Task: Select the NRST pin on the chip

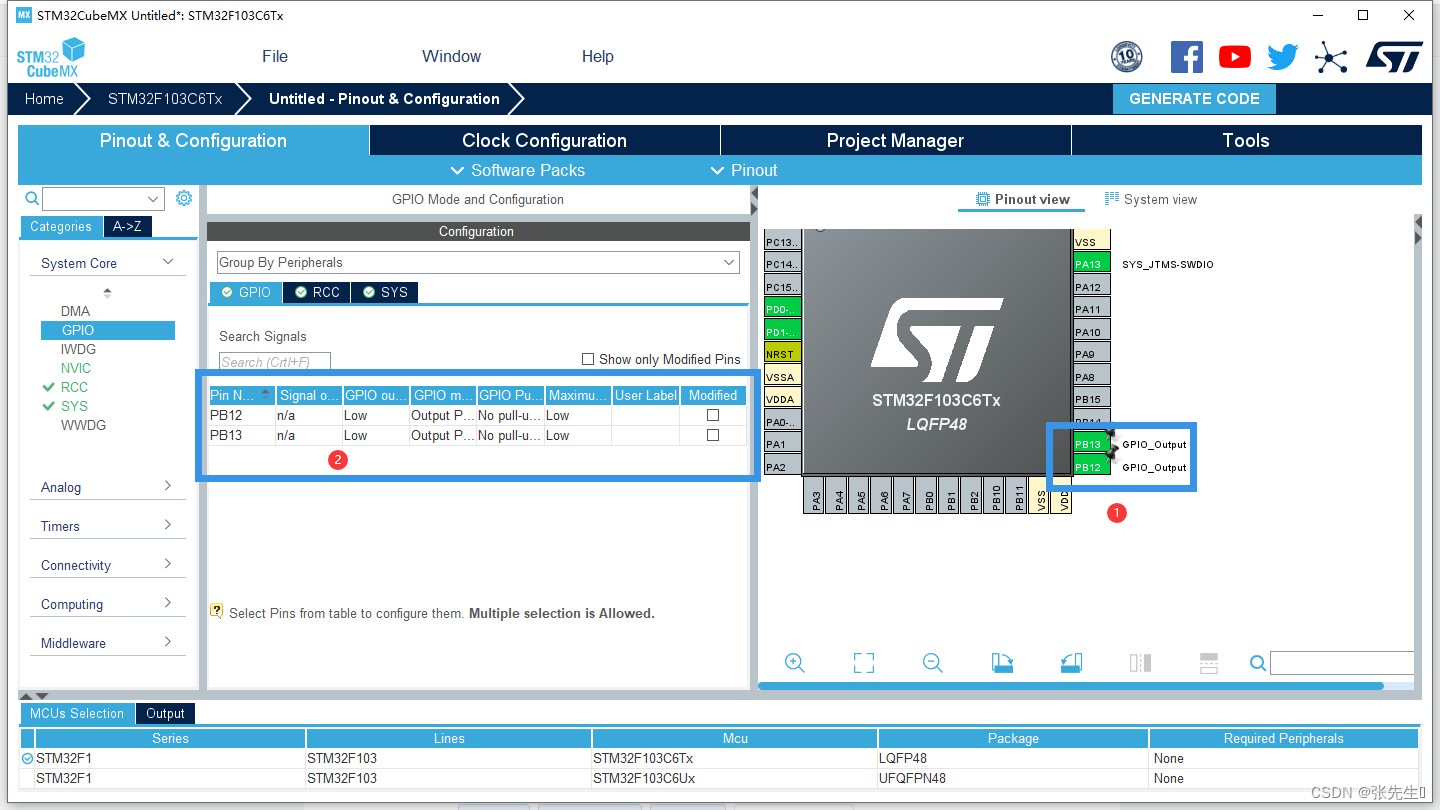Action: (x=782, y=353)
